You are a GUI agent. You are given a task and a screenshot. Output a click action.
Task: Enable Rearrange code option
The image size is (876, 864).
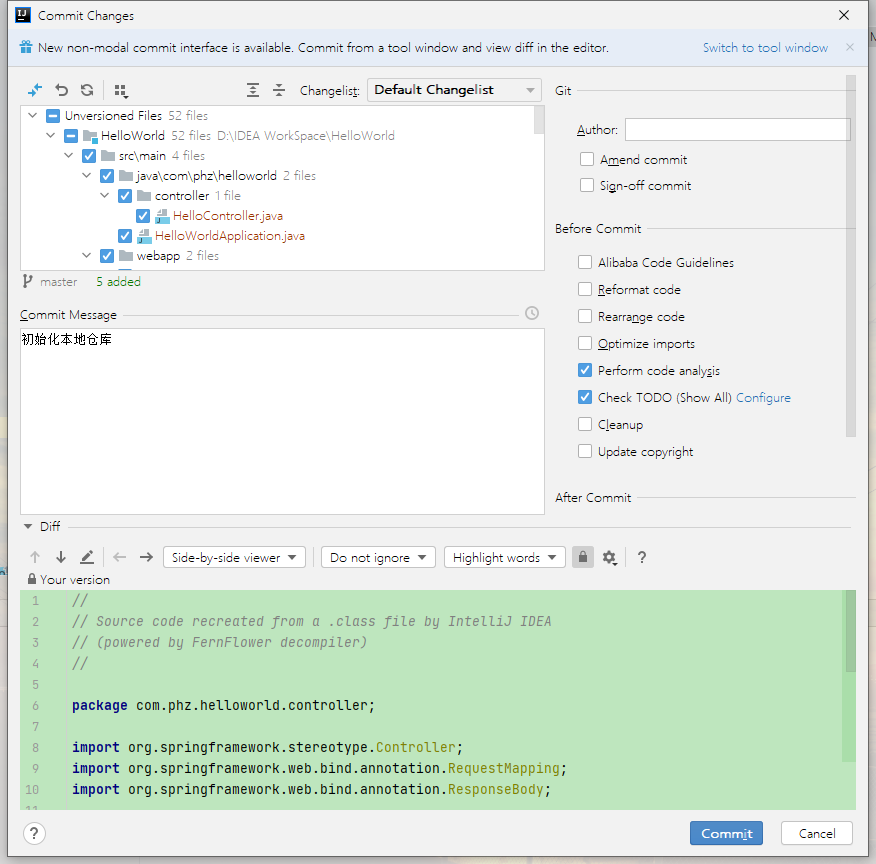[x=584, y=317]
